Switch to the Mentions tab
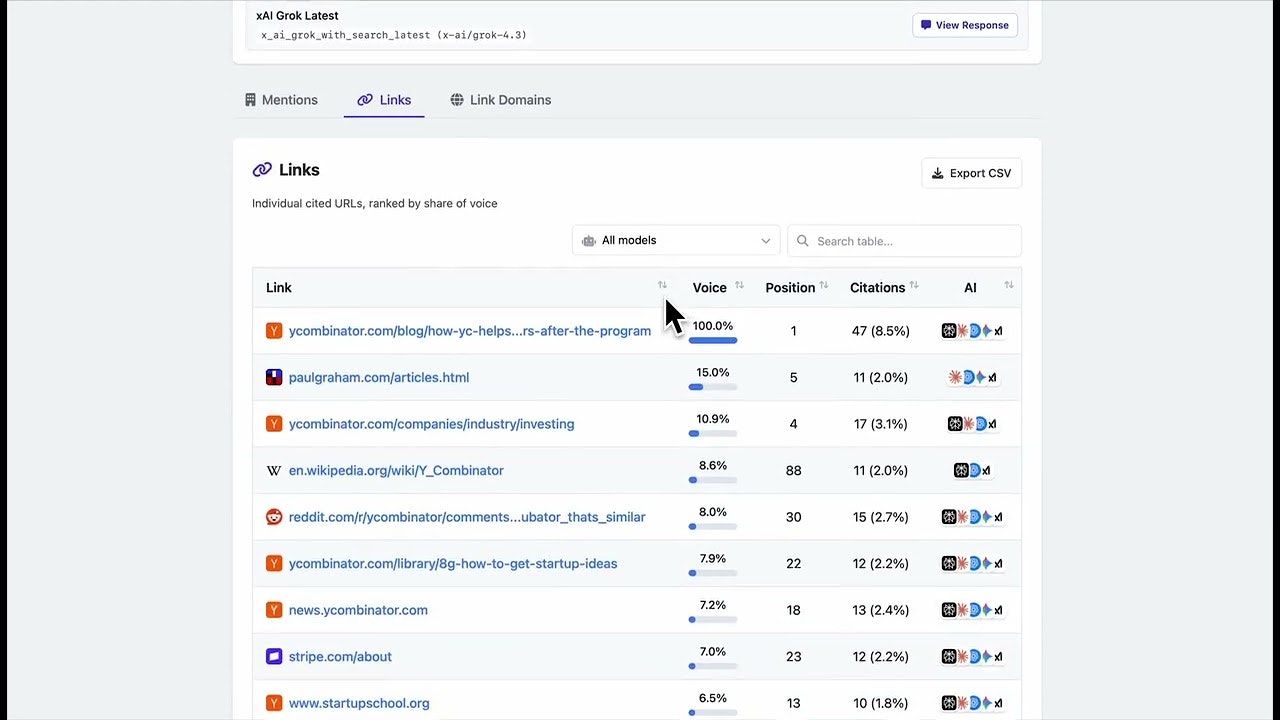This screenshot has height=720, width=1280. [x=281, y=100]
